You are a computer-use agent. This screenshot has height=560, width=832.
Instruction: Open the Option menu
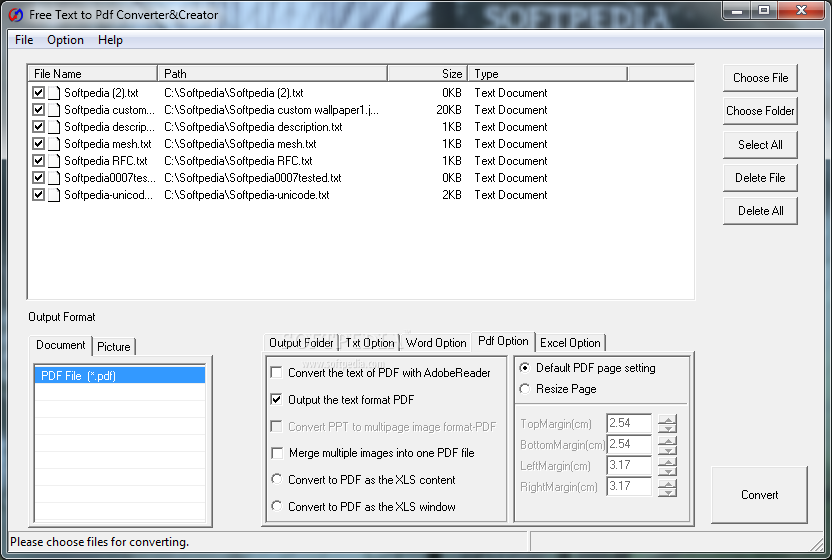click(x=65, y=40)
